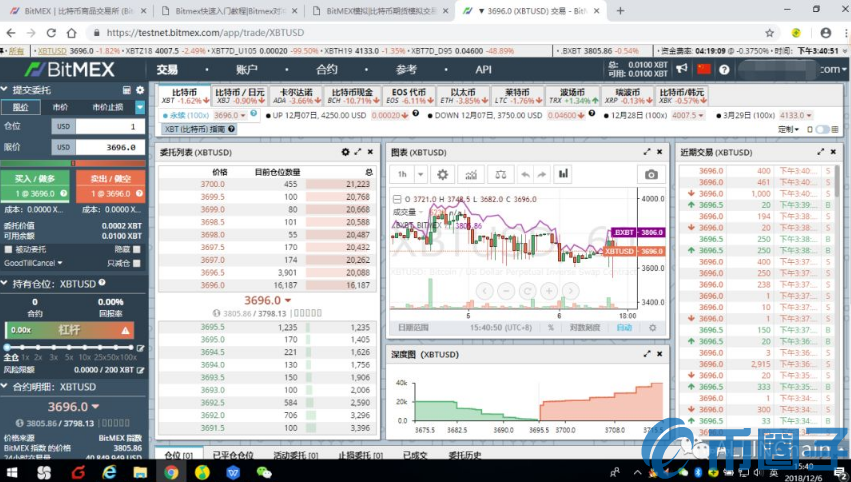851x482 pixels.
Task: Open 定制 customize dropdown
Action: pos(788,129)
